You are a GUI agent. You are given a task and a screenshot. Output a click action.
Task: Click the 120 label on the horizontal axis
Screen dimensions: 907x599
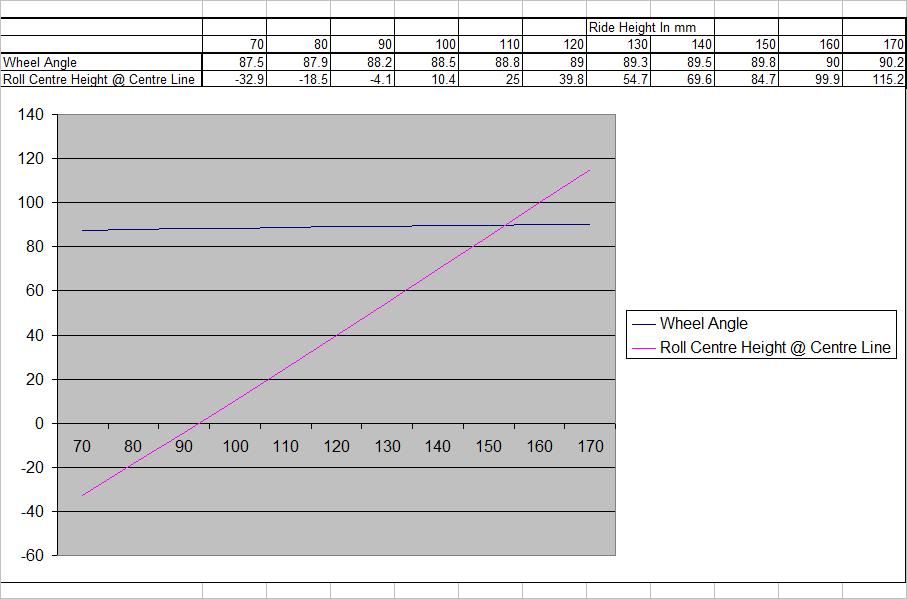[337, 446]
